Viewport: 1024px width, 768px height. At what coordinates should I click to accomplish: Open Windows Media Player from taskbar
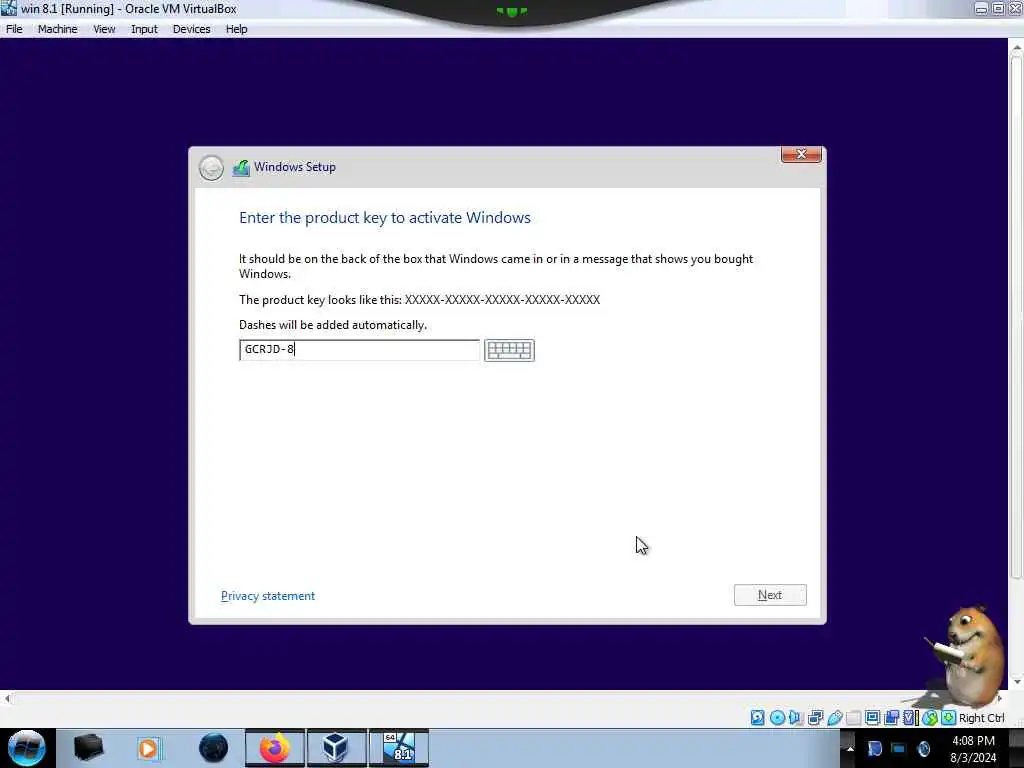[x=149, y=748]
